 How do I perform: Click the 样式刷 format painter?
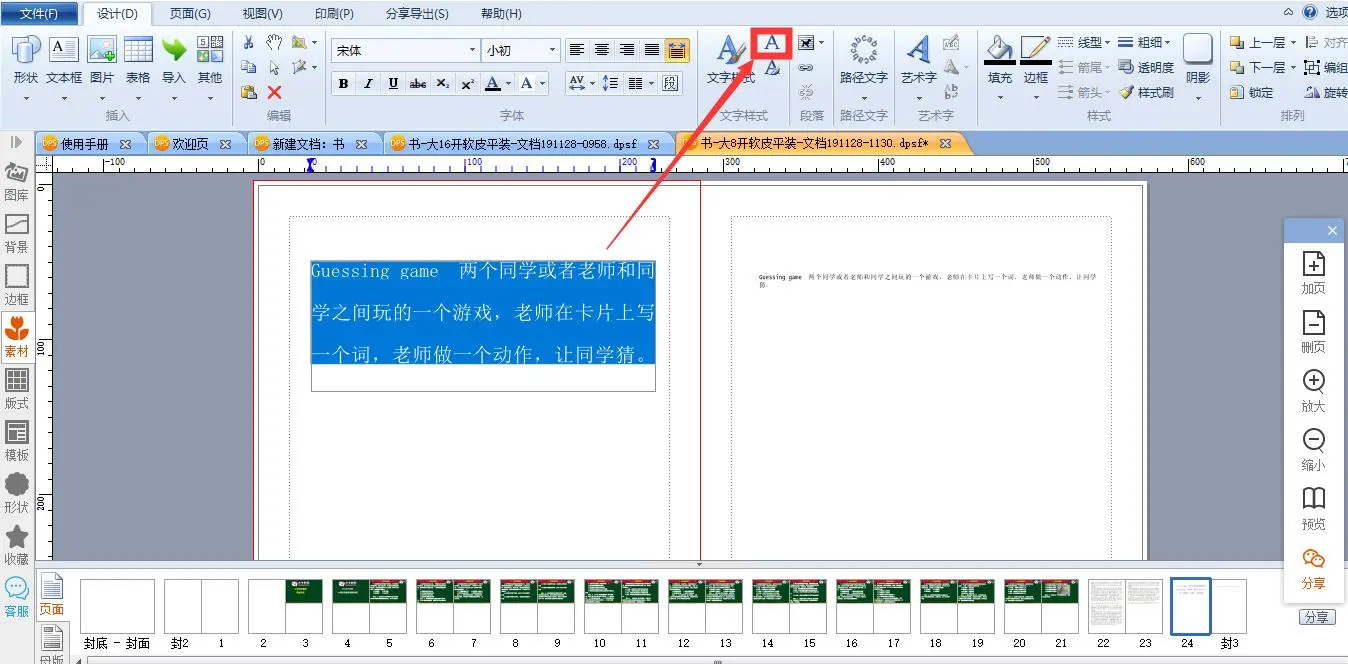[1146, 92]
